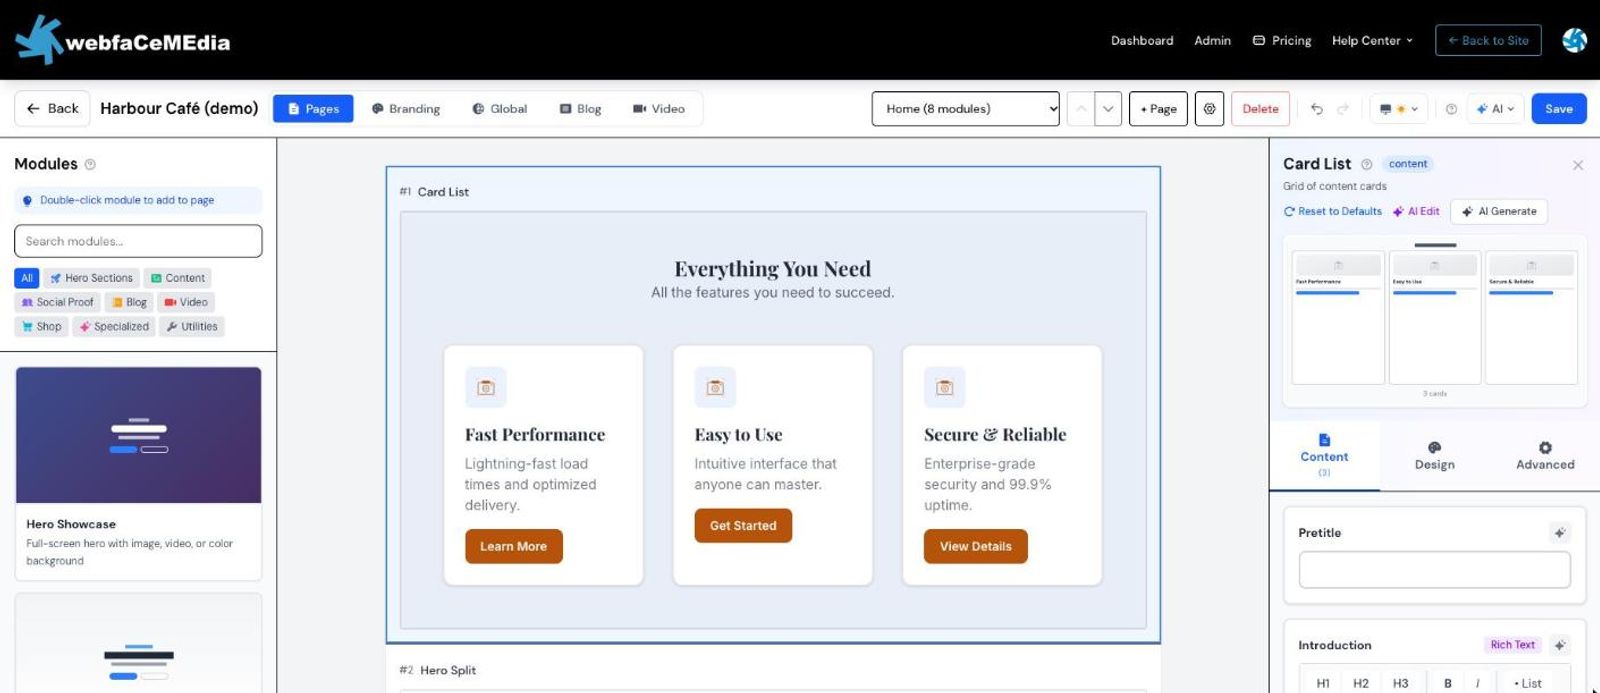Filter modules by Blog category
The image size is (1600, 693).
[x=129, y=302]
